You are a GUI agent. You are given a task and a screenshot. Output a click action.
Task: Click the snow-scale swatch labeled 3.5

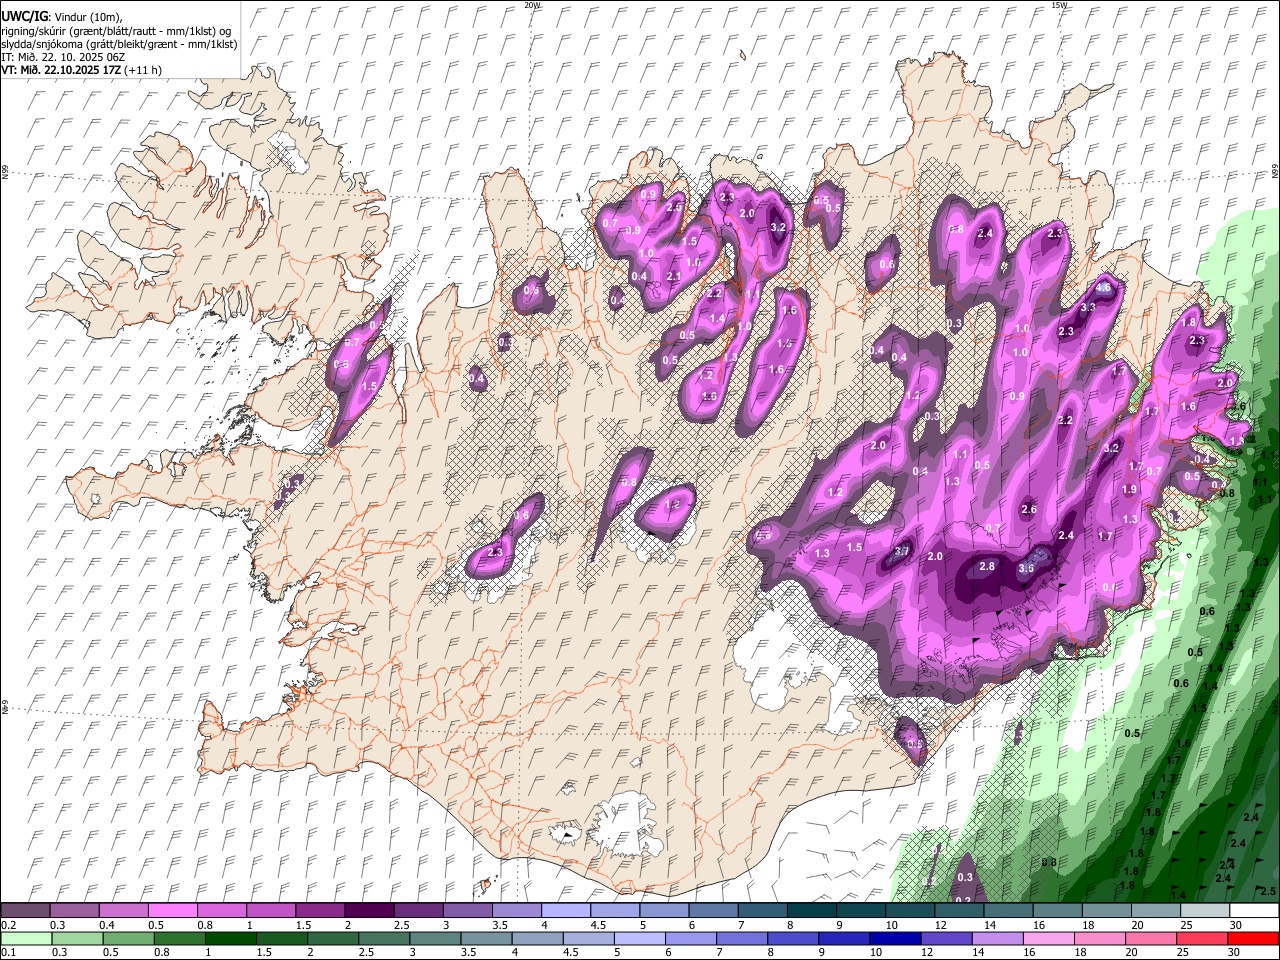click(516, 911)
